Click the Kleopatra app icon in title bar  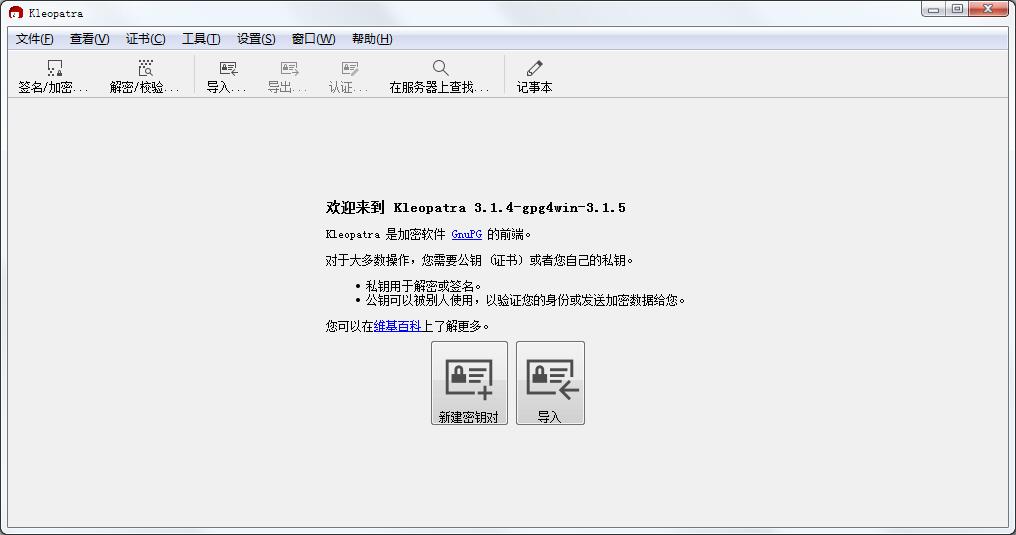coord(16,12)
